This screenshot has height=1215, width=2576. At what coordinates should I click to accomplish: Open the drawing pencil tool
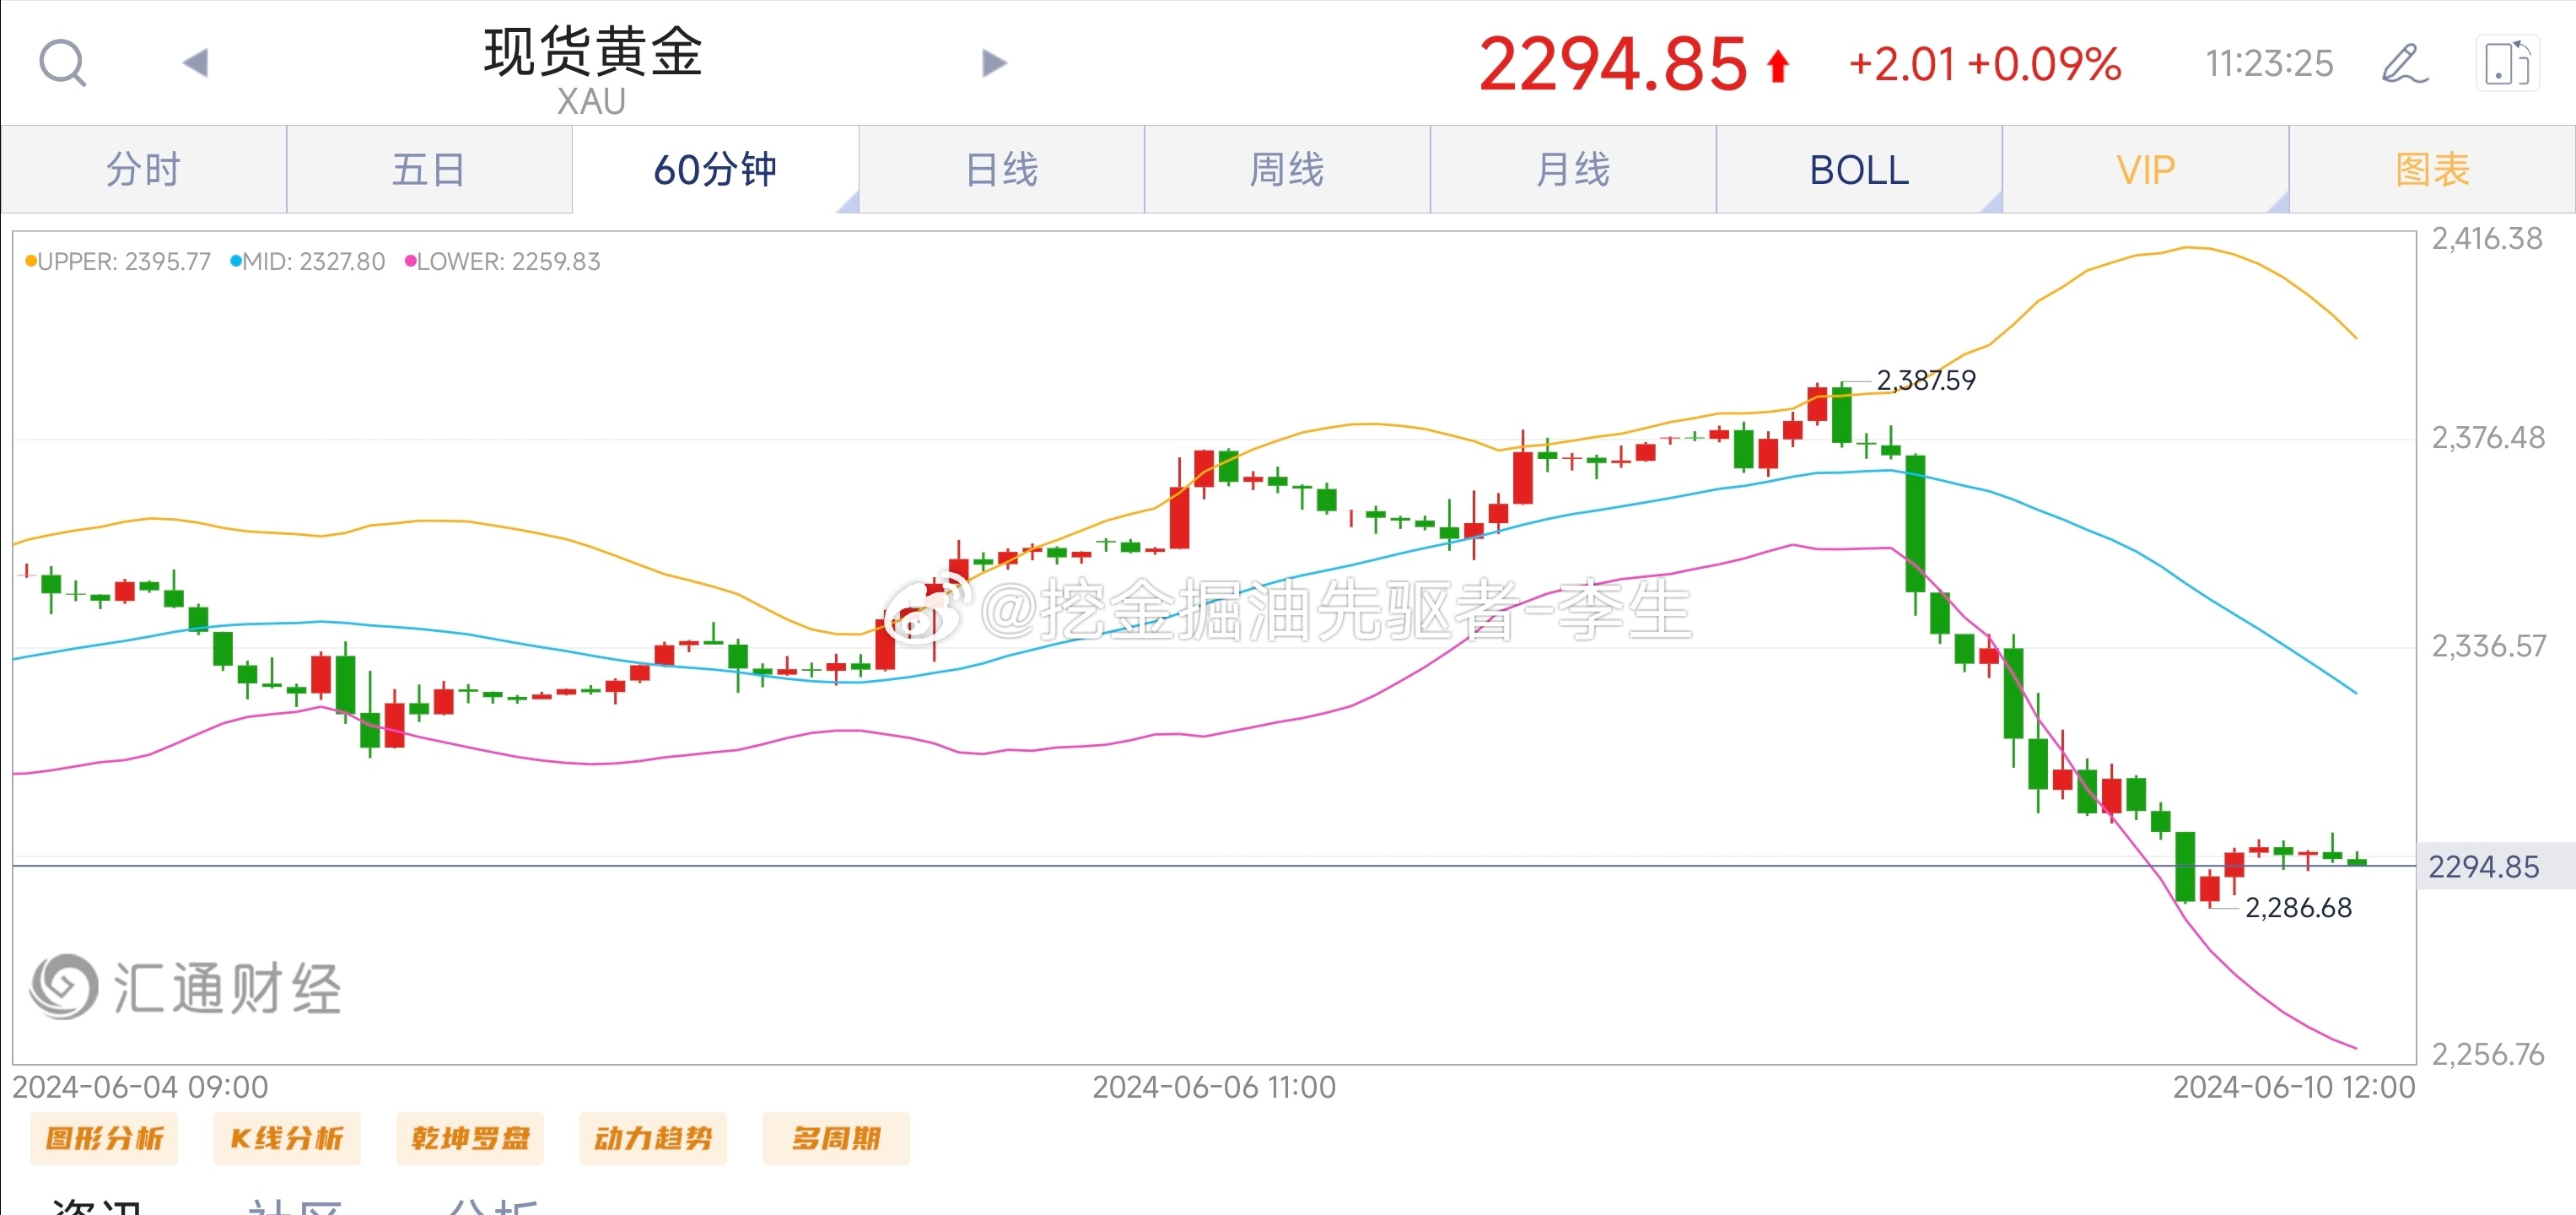point(2404,64)
